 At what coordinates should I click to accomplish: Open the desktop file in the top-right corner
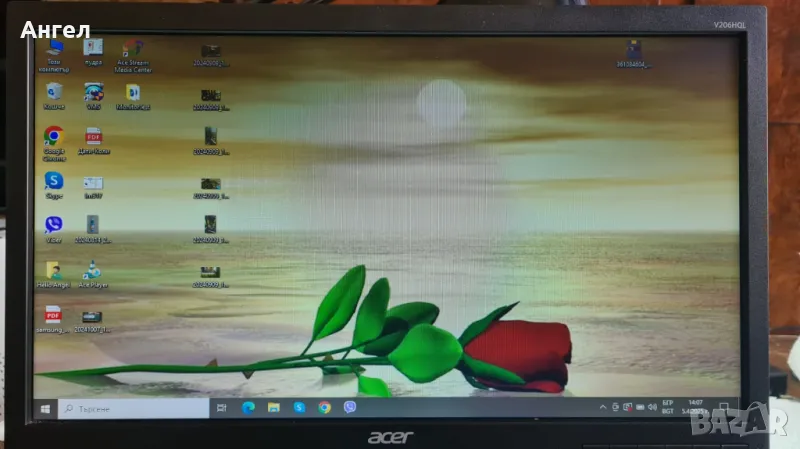pyautogui.click(x=633, y=54)
